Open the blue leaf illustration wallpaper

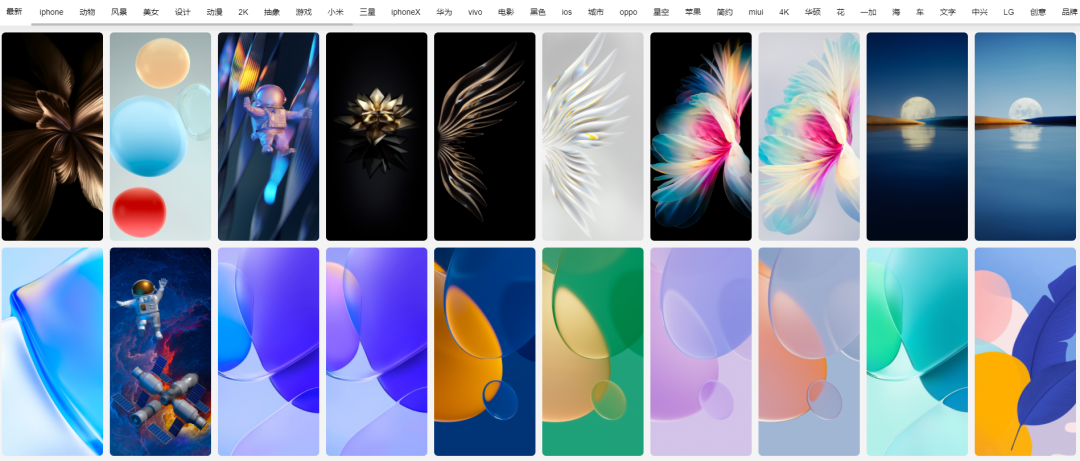(1026, 351)
